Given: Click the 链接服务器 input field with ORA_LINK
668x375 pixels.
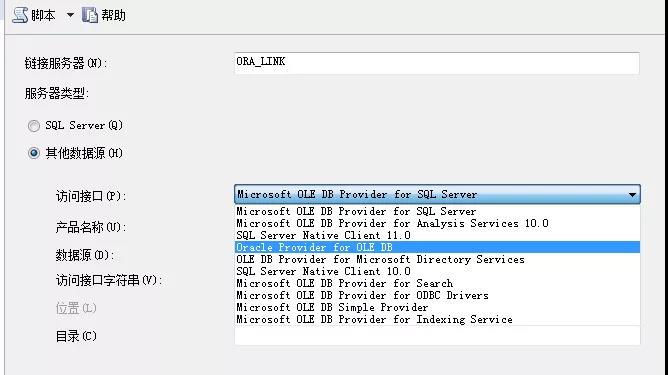Looking at the screenshot, I should (437, 63).
